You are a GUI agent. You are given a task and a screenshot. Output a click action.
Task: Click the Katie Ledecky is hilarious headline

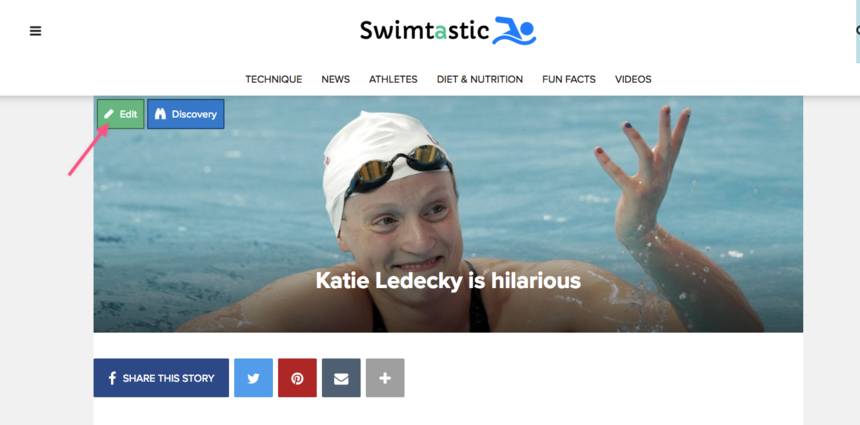(448, 281)
